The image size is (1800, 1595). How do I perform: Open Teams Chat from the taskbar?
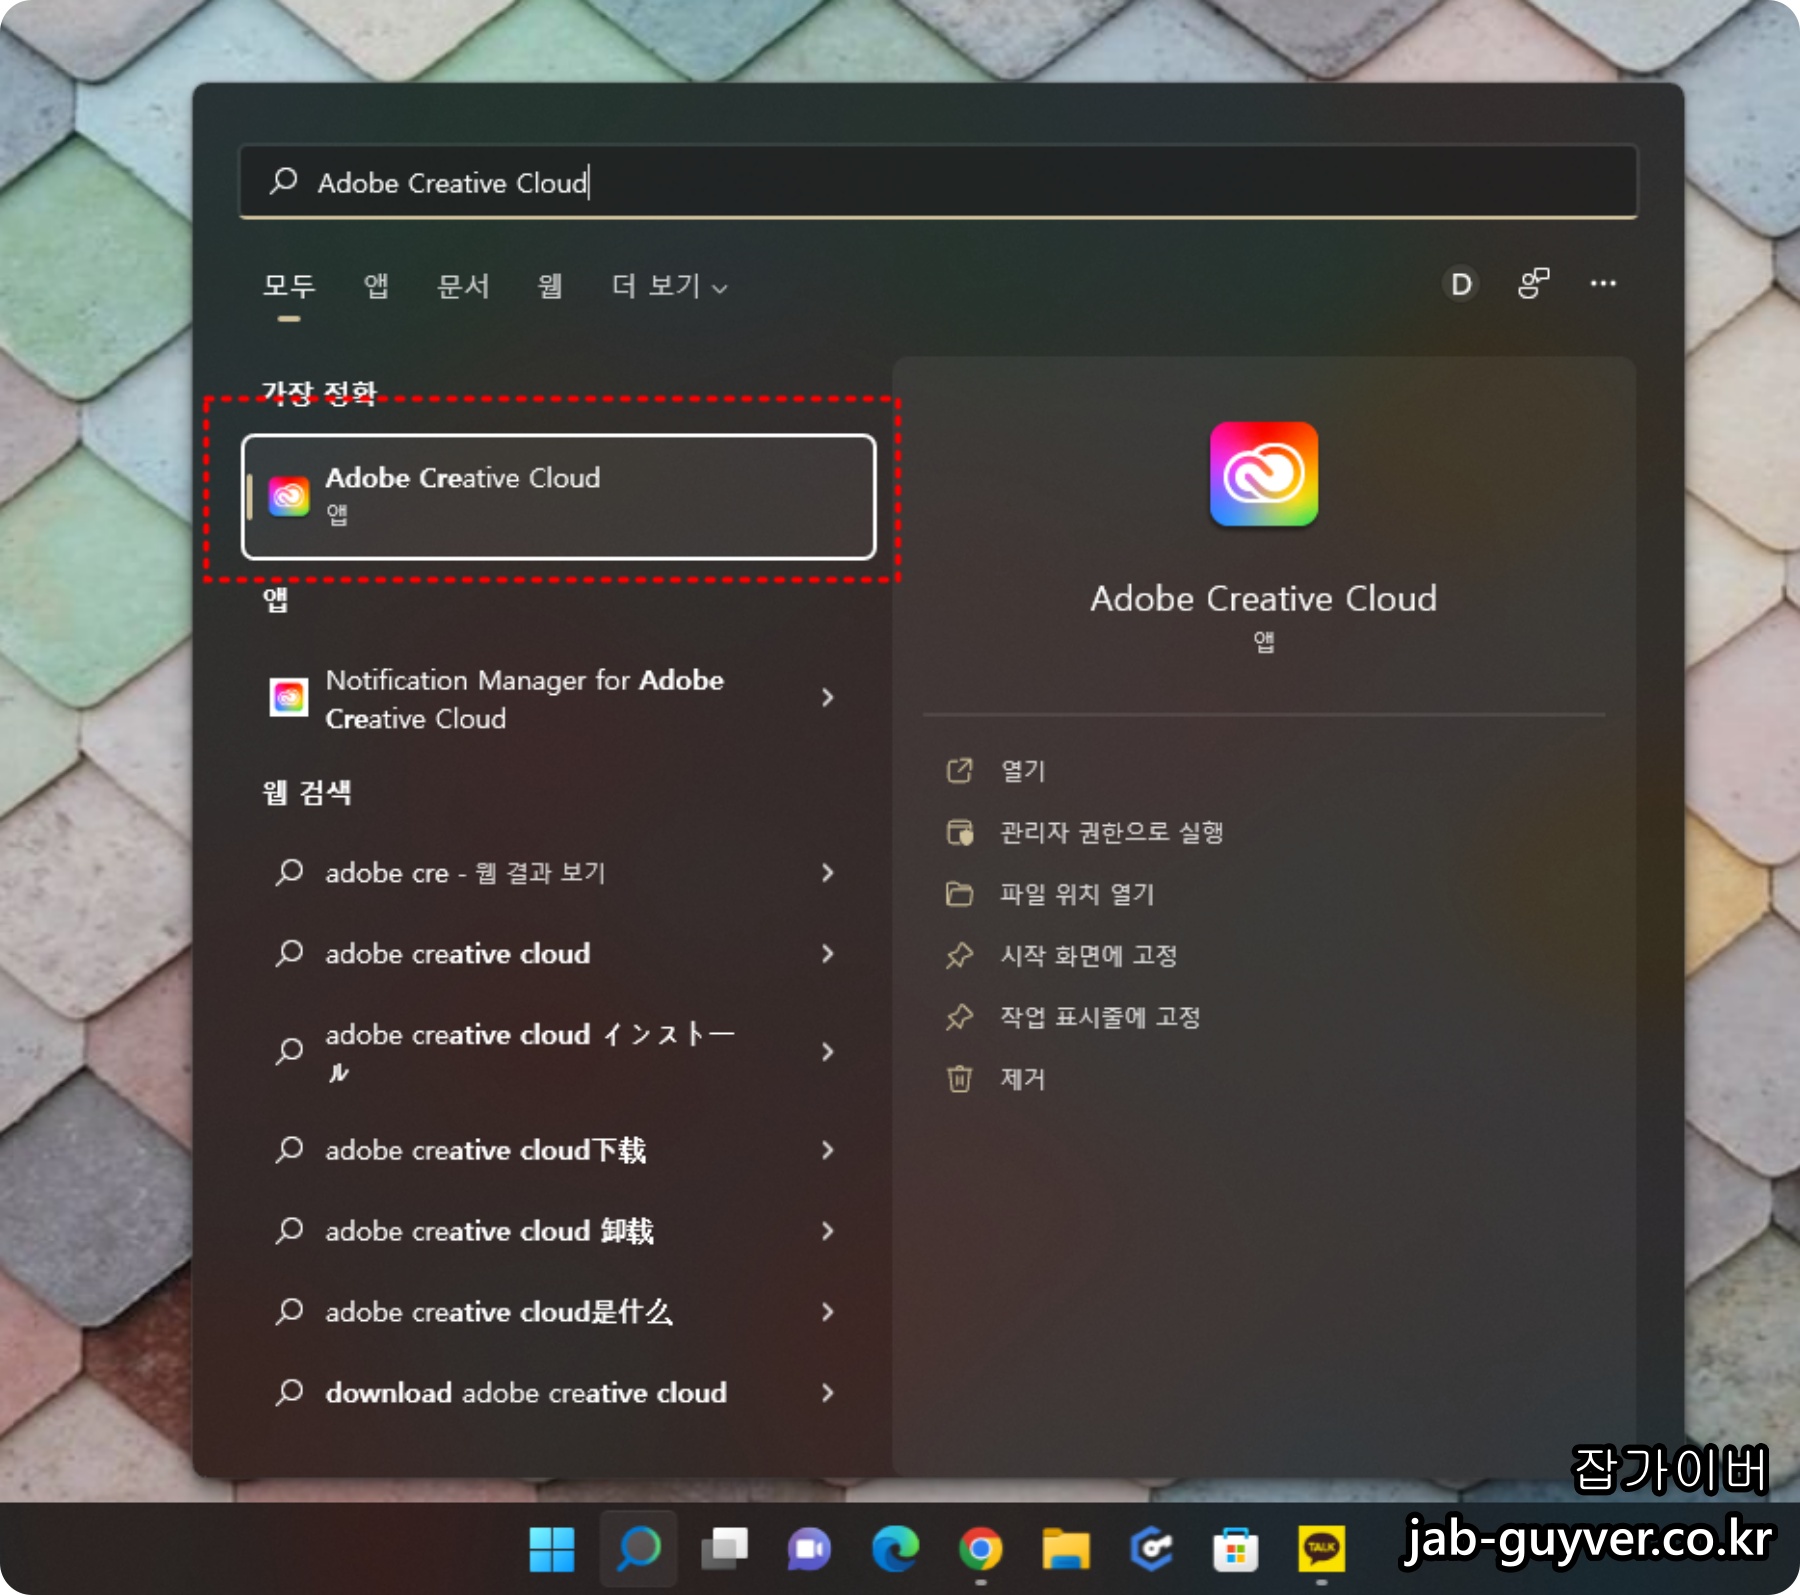click(x=808, y=1549)
